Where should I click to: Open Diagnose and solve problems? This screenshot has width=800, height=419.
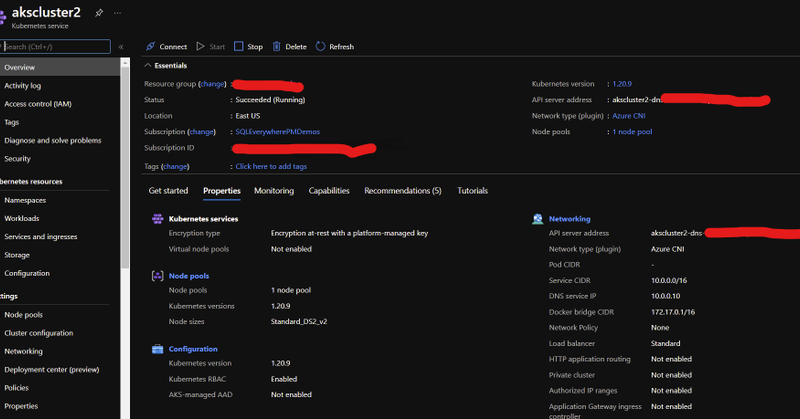click(x=53, y=140)
